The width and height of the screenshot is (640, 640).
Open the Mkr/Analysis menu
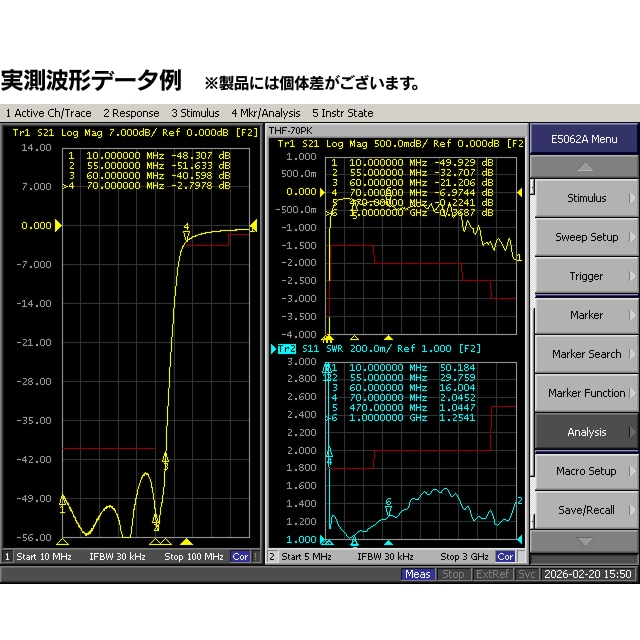pos(265,113)
